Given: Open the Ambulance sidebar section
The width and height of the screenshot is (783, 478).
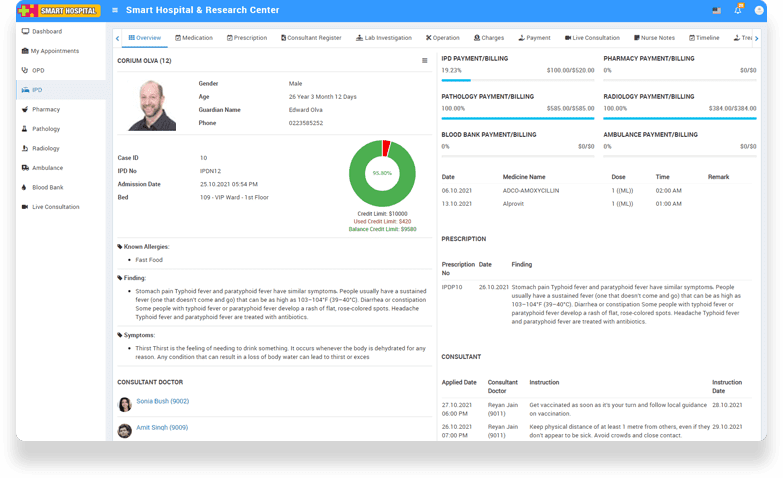Looking at the screenshot, I should [47, 168].
